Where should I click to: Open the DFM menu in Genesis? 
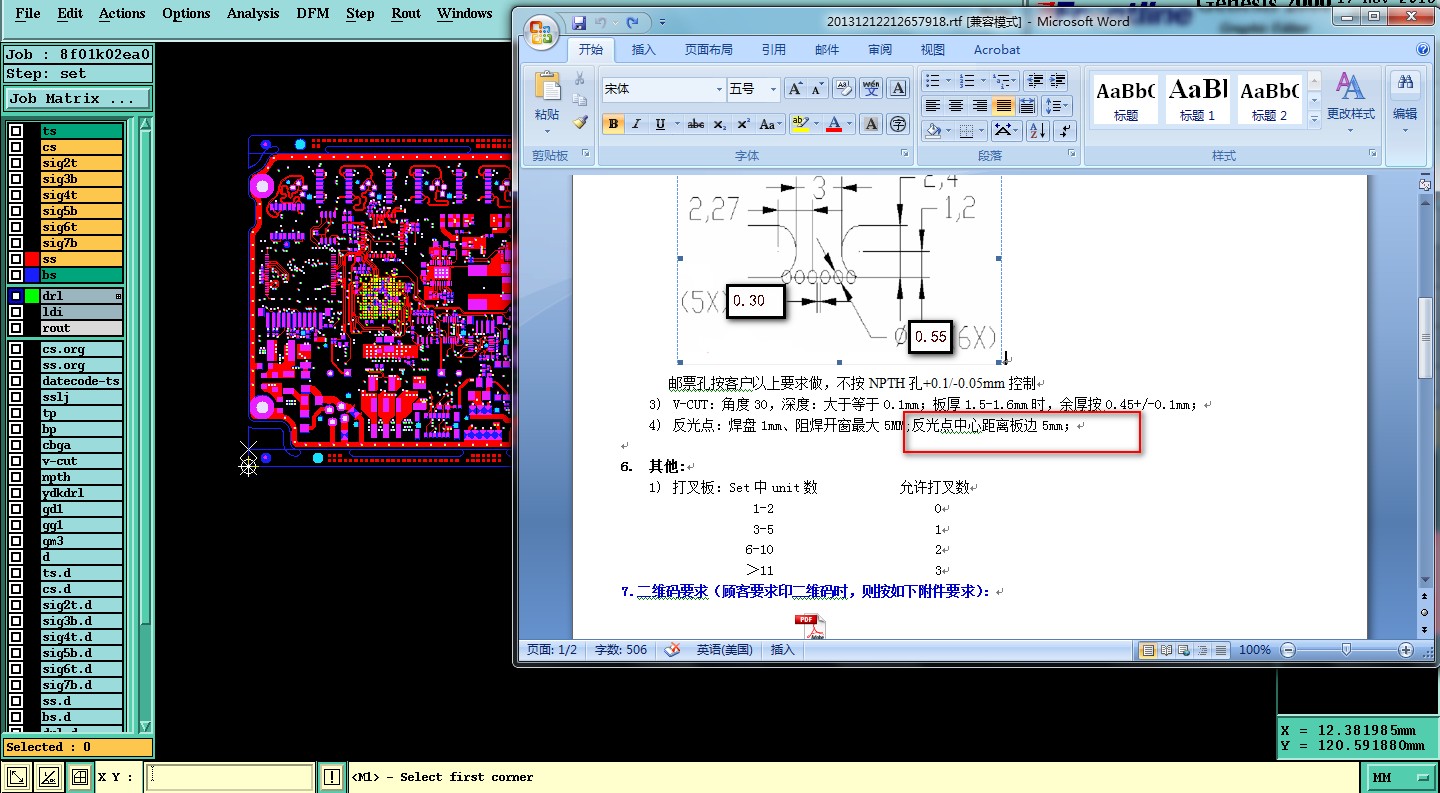(313, 13)
